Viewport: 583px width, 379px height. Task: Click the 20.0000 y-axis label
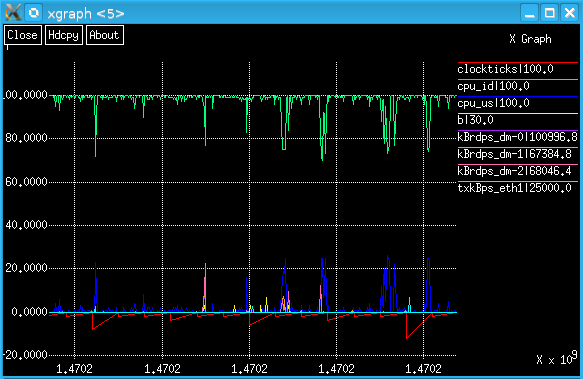[x=26, y=268]
